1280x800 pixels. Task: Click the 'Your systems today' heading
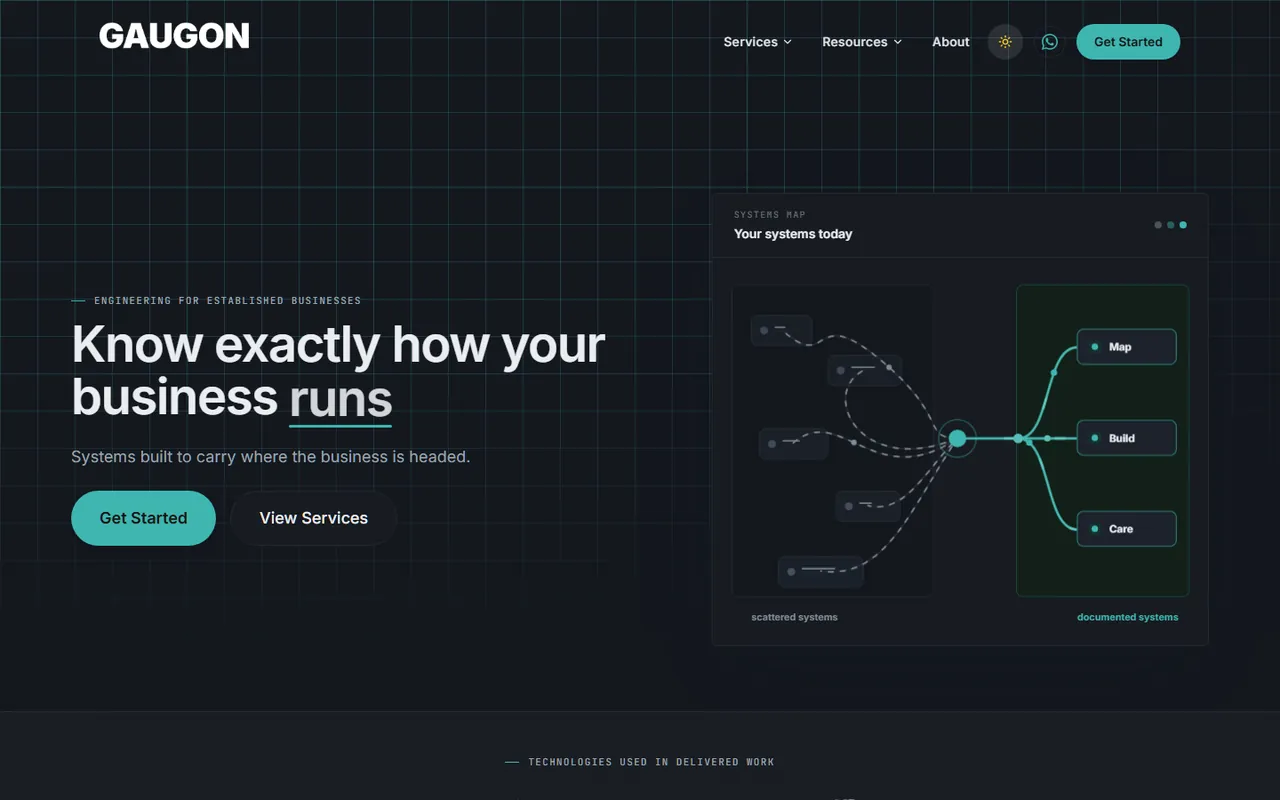793,234
